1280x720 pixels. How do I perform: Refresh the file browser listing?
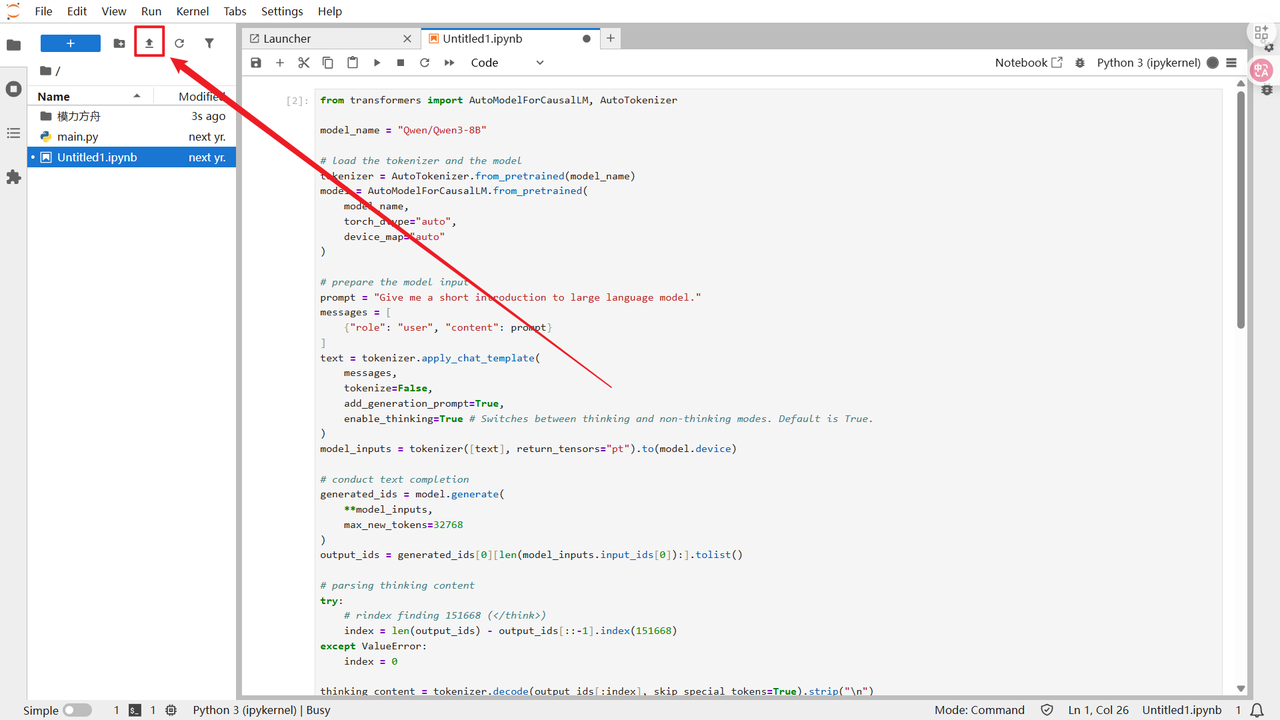point(179,43)
